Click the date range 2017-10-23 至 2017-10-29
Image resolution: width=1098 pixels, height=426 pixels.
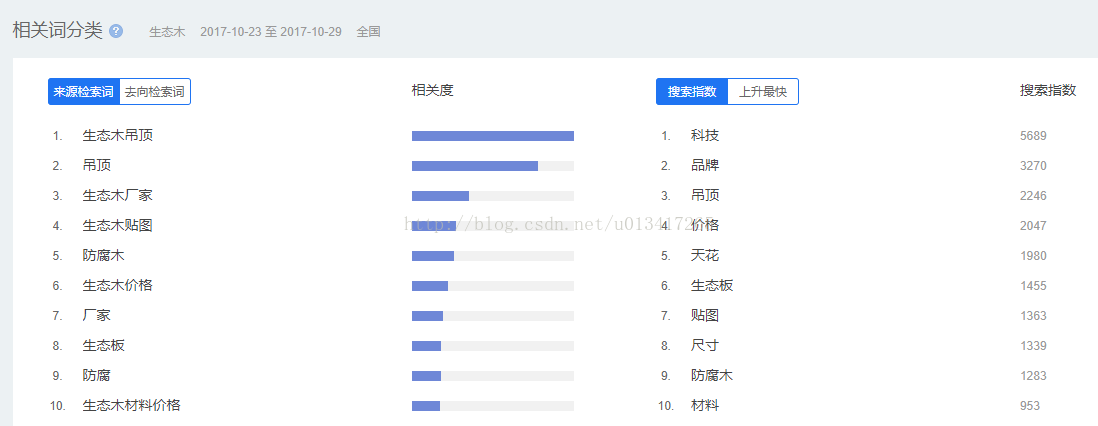pyautogui.click(x=270, y=32)
